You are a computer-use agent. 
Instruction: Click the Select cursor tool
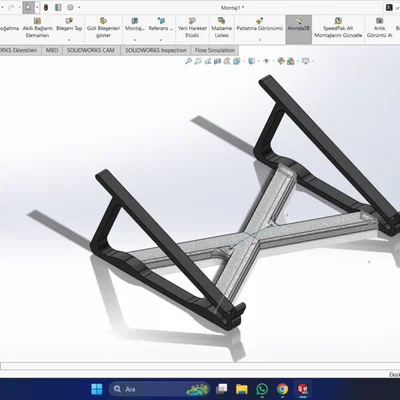[28, 7]
